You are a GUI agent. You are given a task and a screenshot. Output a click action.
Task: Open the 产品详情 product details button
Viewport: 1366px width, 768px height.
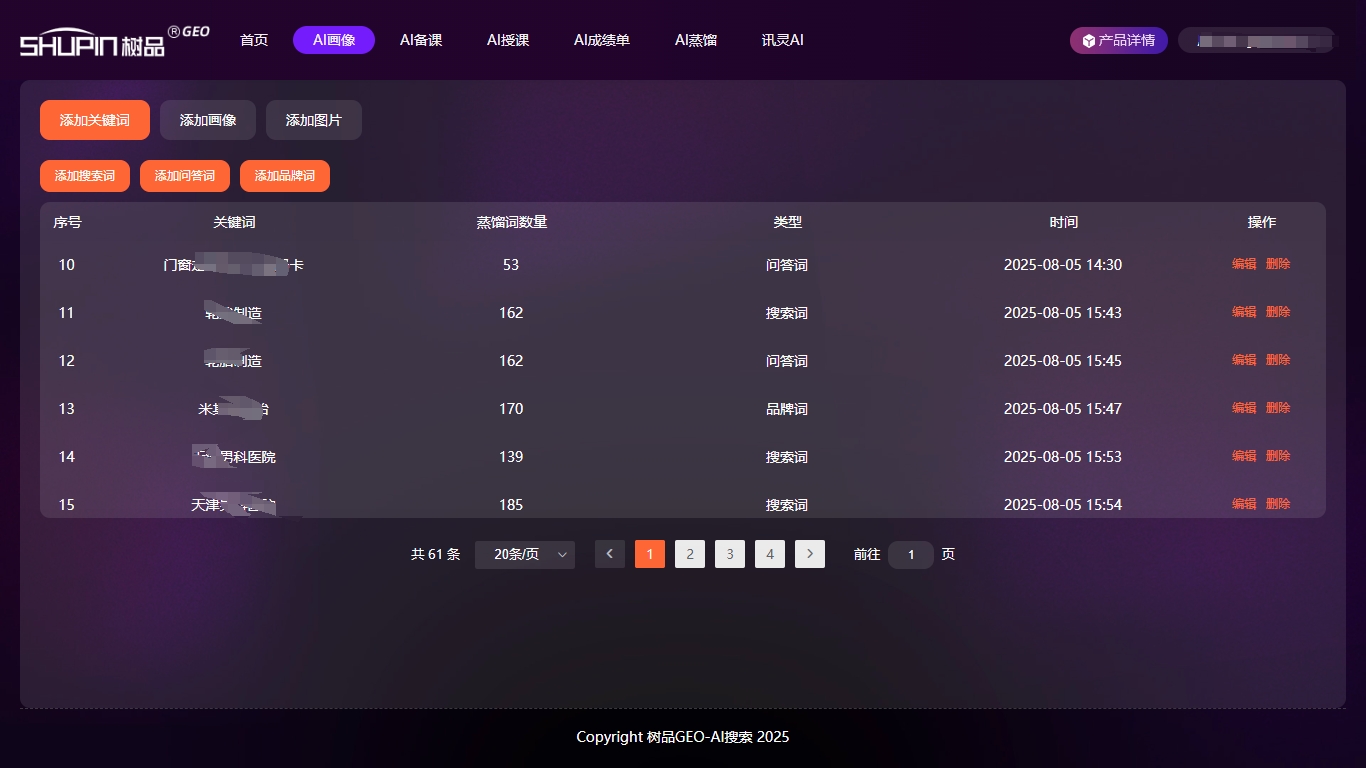tap(1118, 40)
